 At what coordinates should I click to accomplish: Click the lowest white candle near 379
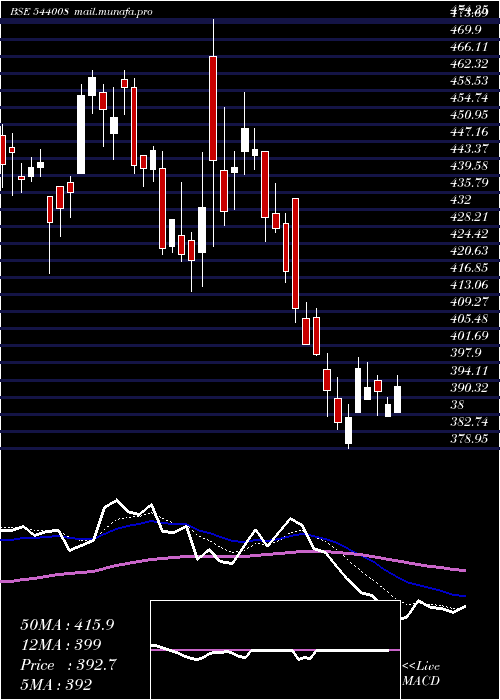click(348, 430)
